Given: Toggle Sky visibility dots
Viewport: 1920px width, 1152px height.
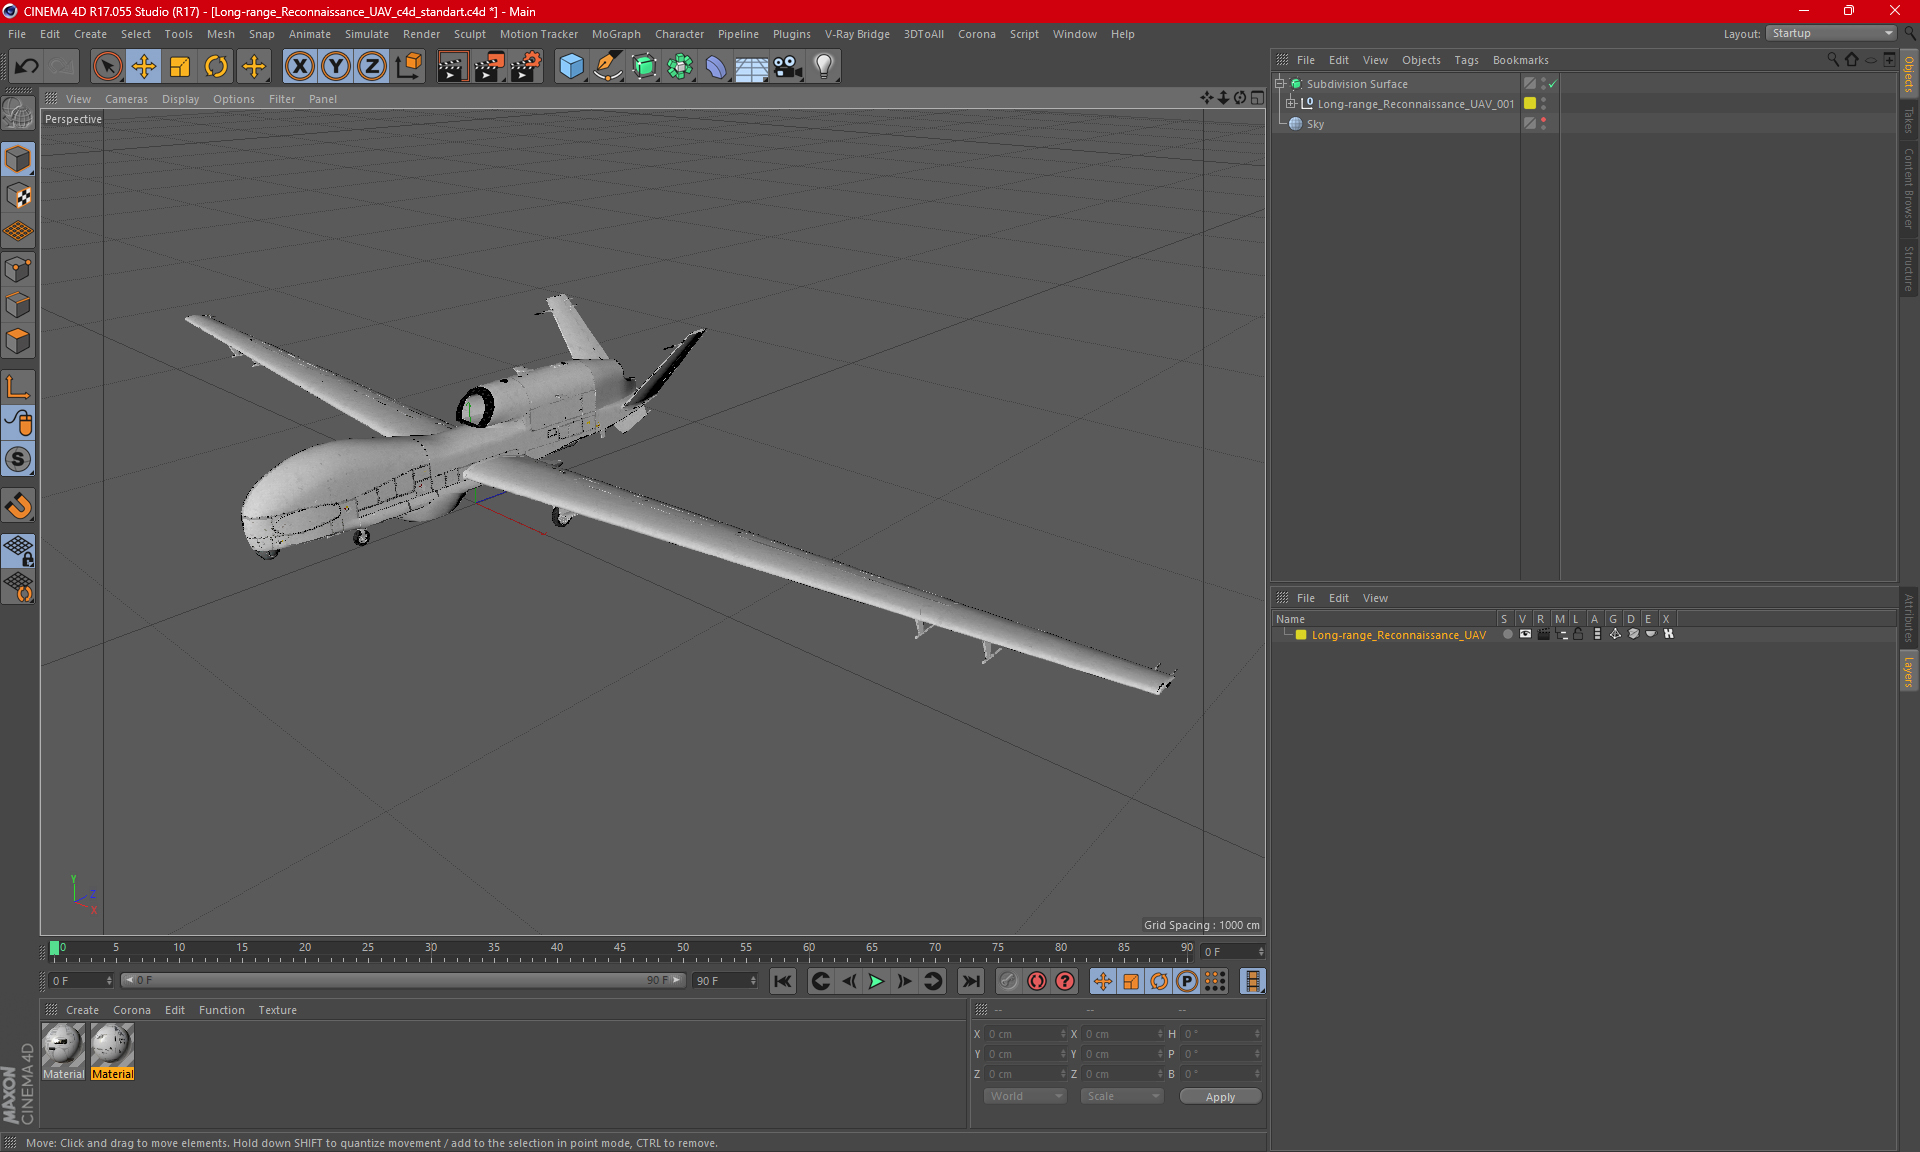Looking at the screenshot, I should (x=1544, y=123).
